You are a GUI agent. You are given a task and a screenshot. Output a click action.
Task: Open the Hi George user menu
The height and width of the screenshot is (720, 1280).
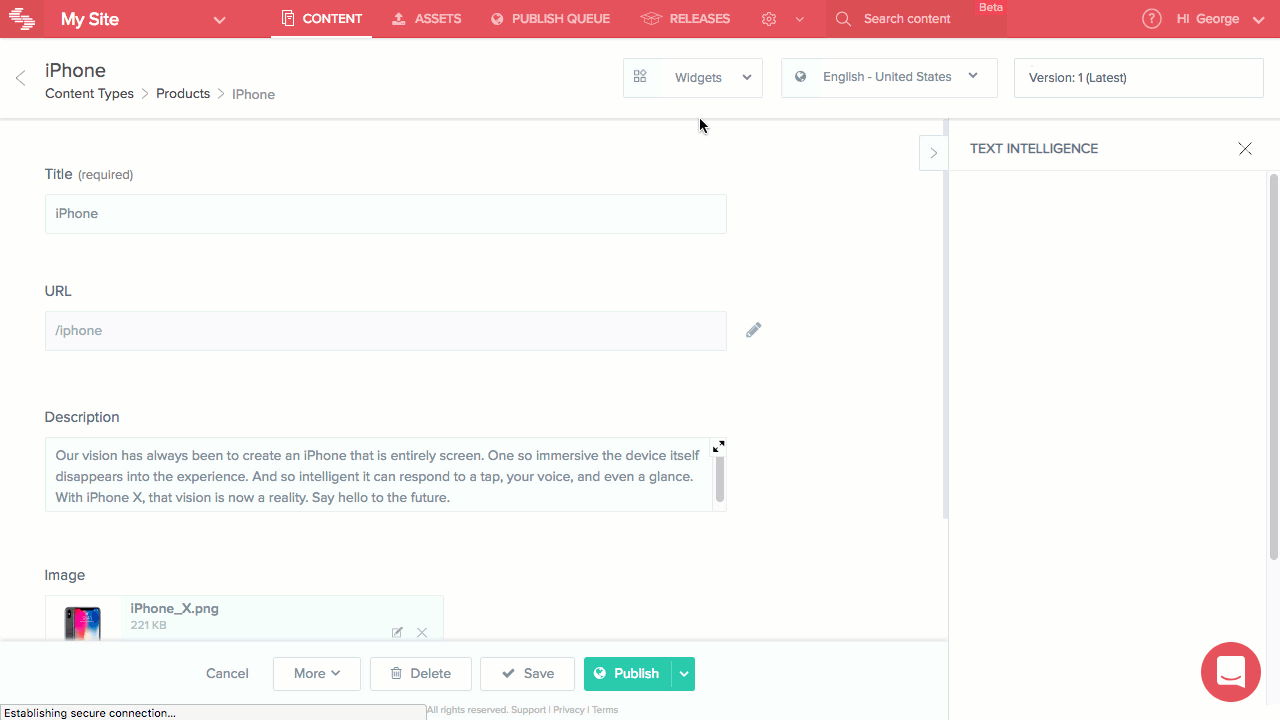1220,19
